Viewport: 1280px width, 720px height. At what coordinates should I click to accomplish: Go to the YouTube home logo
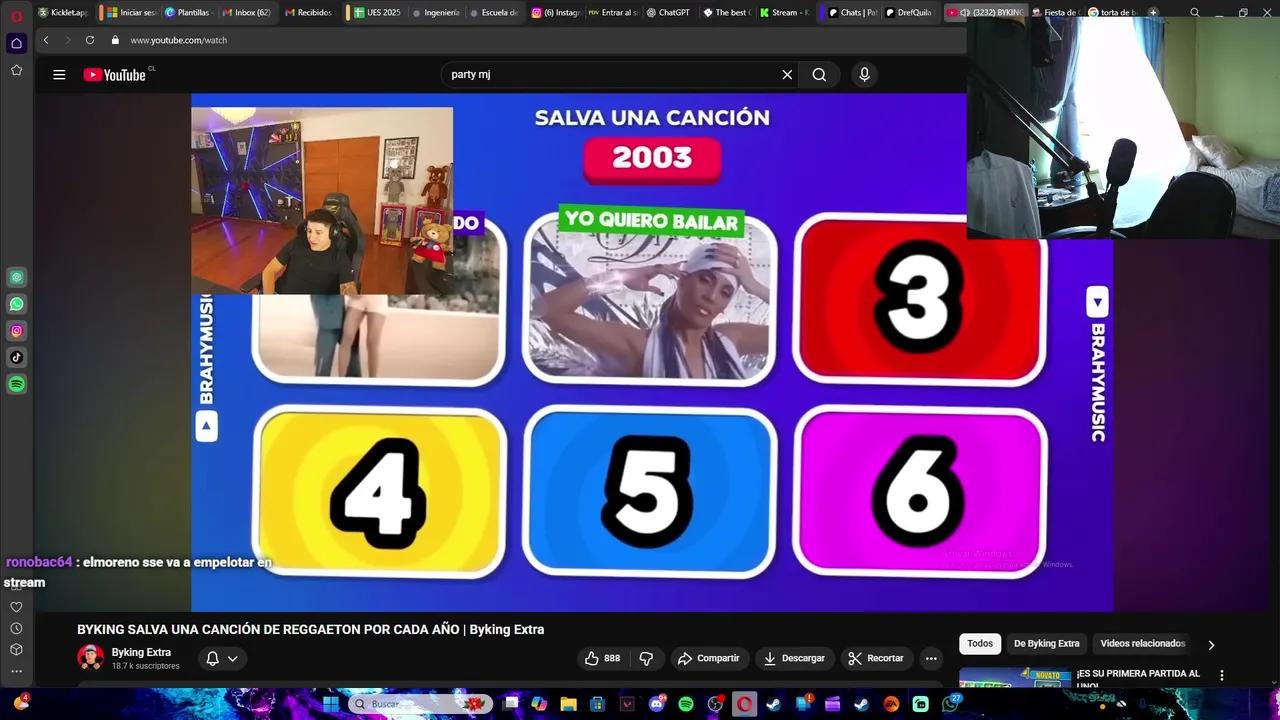pos(115,75)
